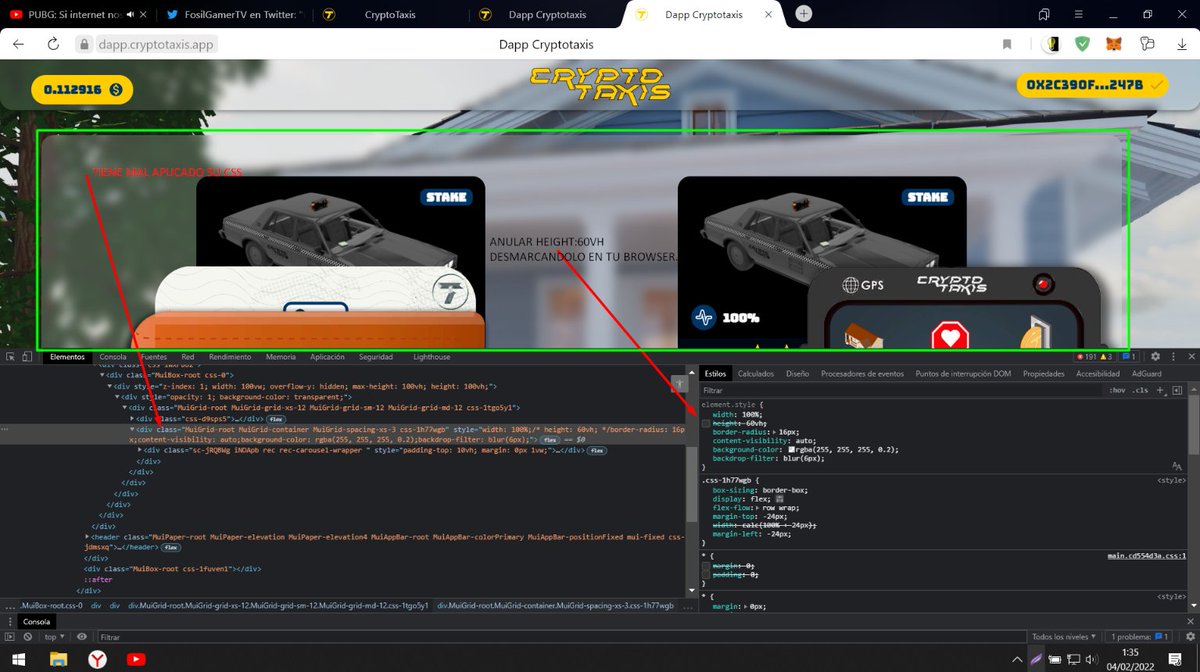Open the MetaMask fox extension
1200x672 pixels.
pyautogui.click(x=1113, y=44)
